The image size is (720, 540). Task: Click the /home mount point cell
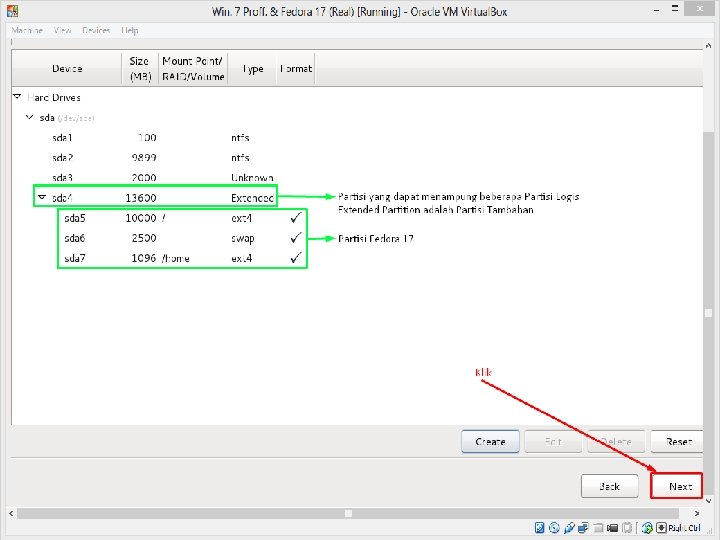175,258
